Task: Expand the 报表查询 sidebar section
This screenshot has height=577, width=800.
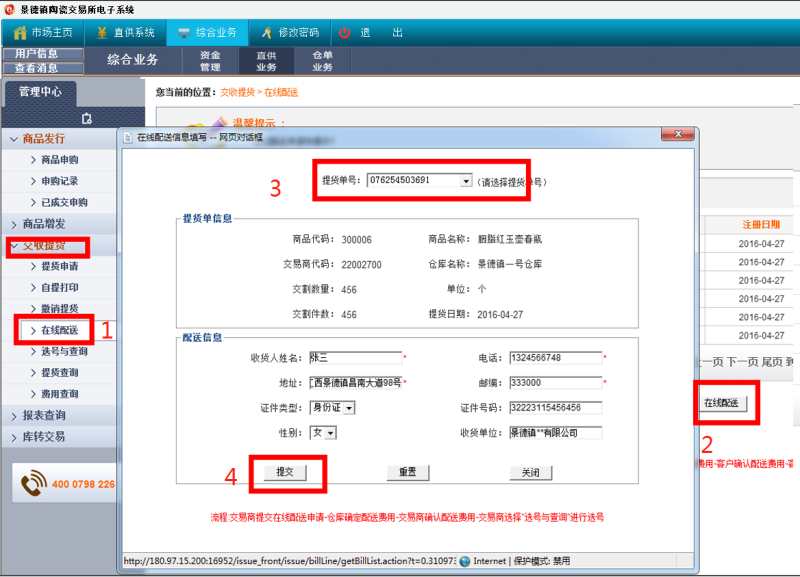Action: pos(44,415)
